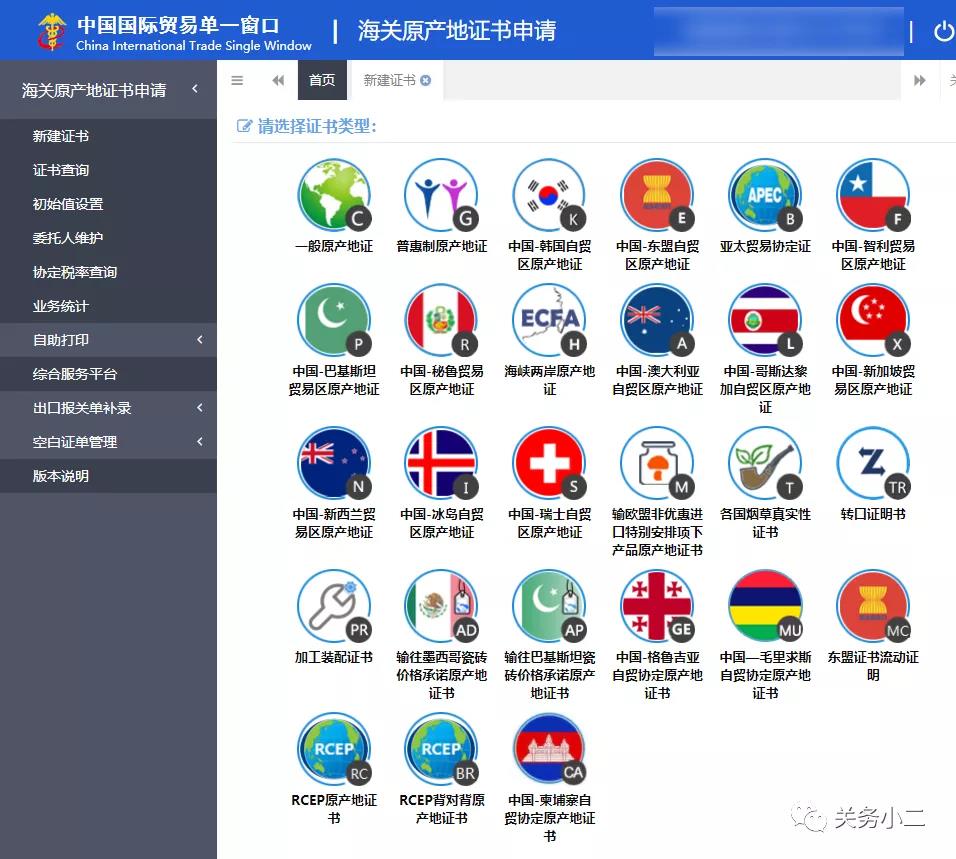956x859 pixels.
Task: Open the 一般原产地证 certificate application
Action: [334, 195]
